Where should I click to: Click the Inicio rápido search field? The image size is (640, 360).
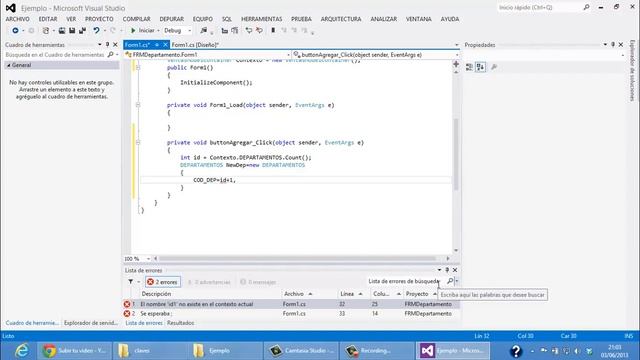pyautogui.click(x=539, y=7)
